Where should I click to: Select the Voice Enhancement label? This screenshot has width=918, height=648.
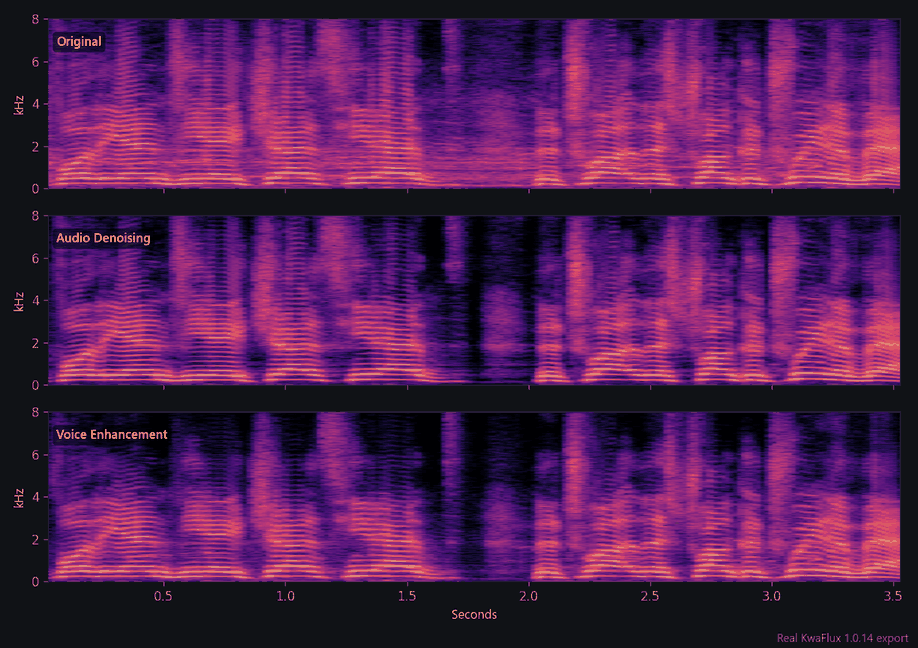pos(112,435)
